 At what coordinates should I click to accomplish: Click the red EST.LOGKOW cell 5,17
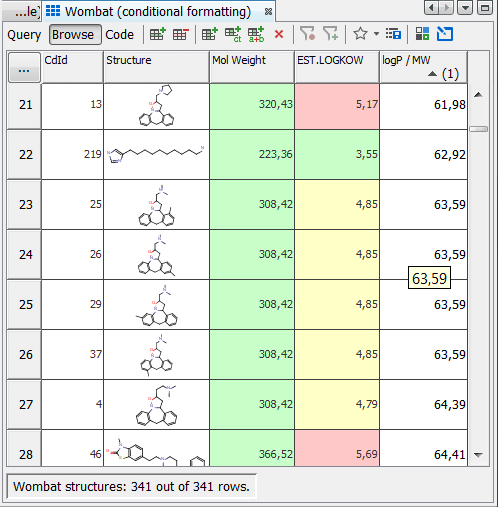tap(337, 106)
